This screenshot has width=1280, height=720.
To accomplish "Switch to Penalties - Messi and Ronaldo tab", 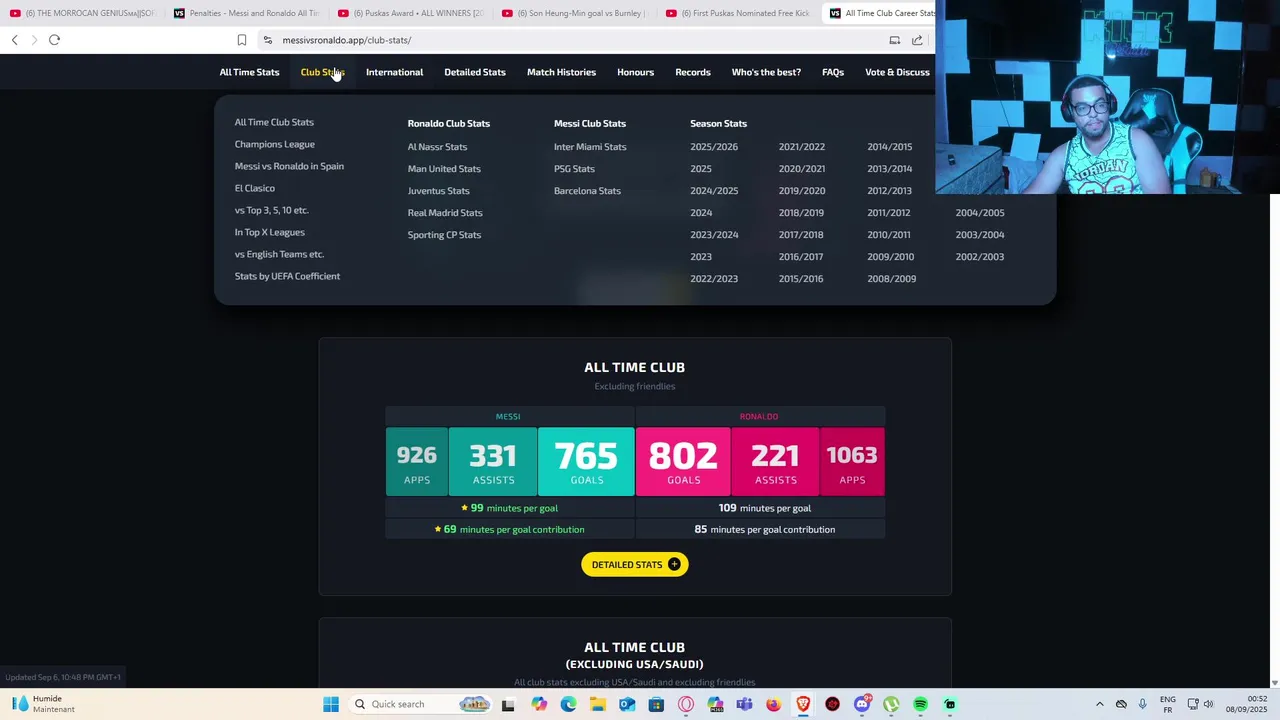I will click(x=246, y=13).
